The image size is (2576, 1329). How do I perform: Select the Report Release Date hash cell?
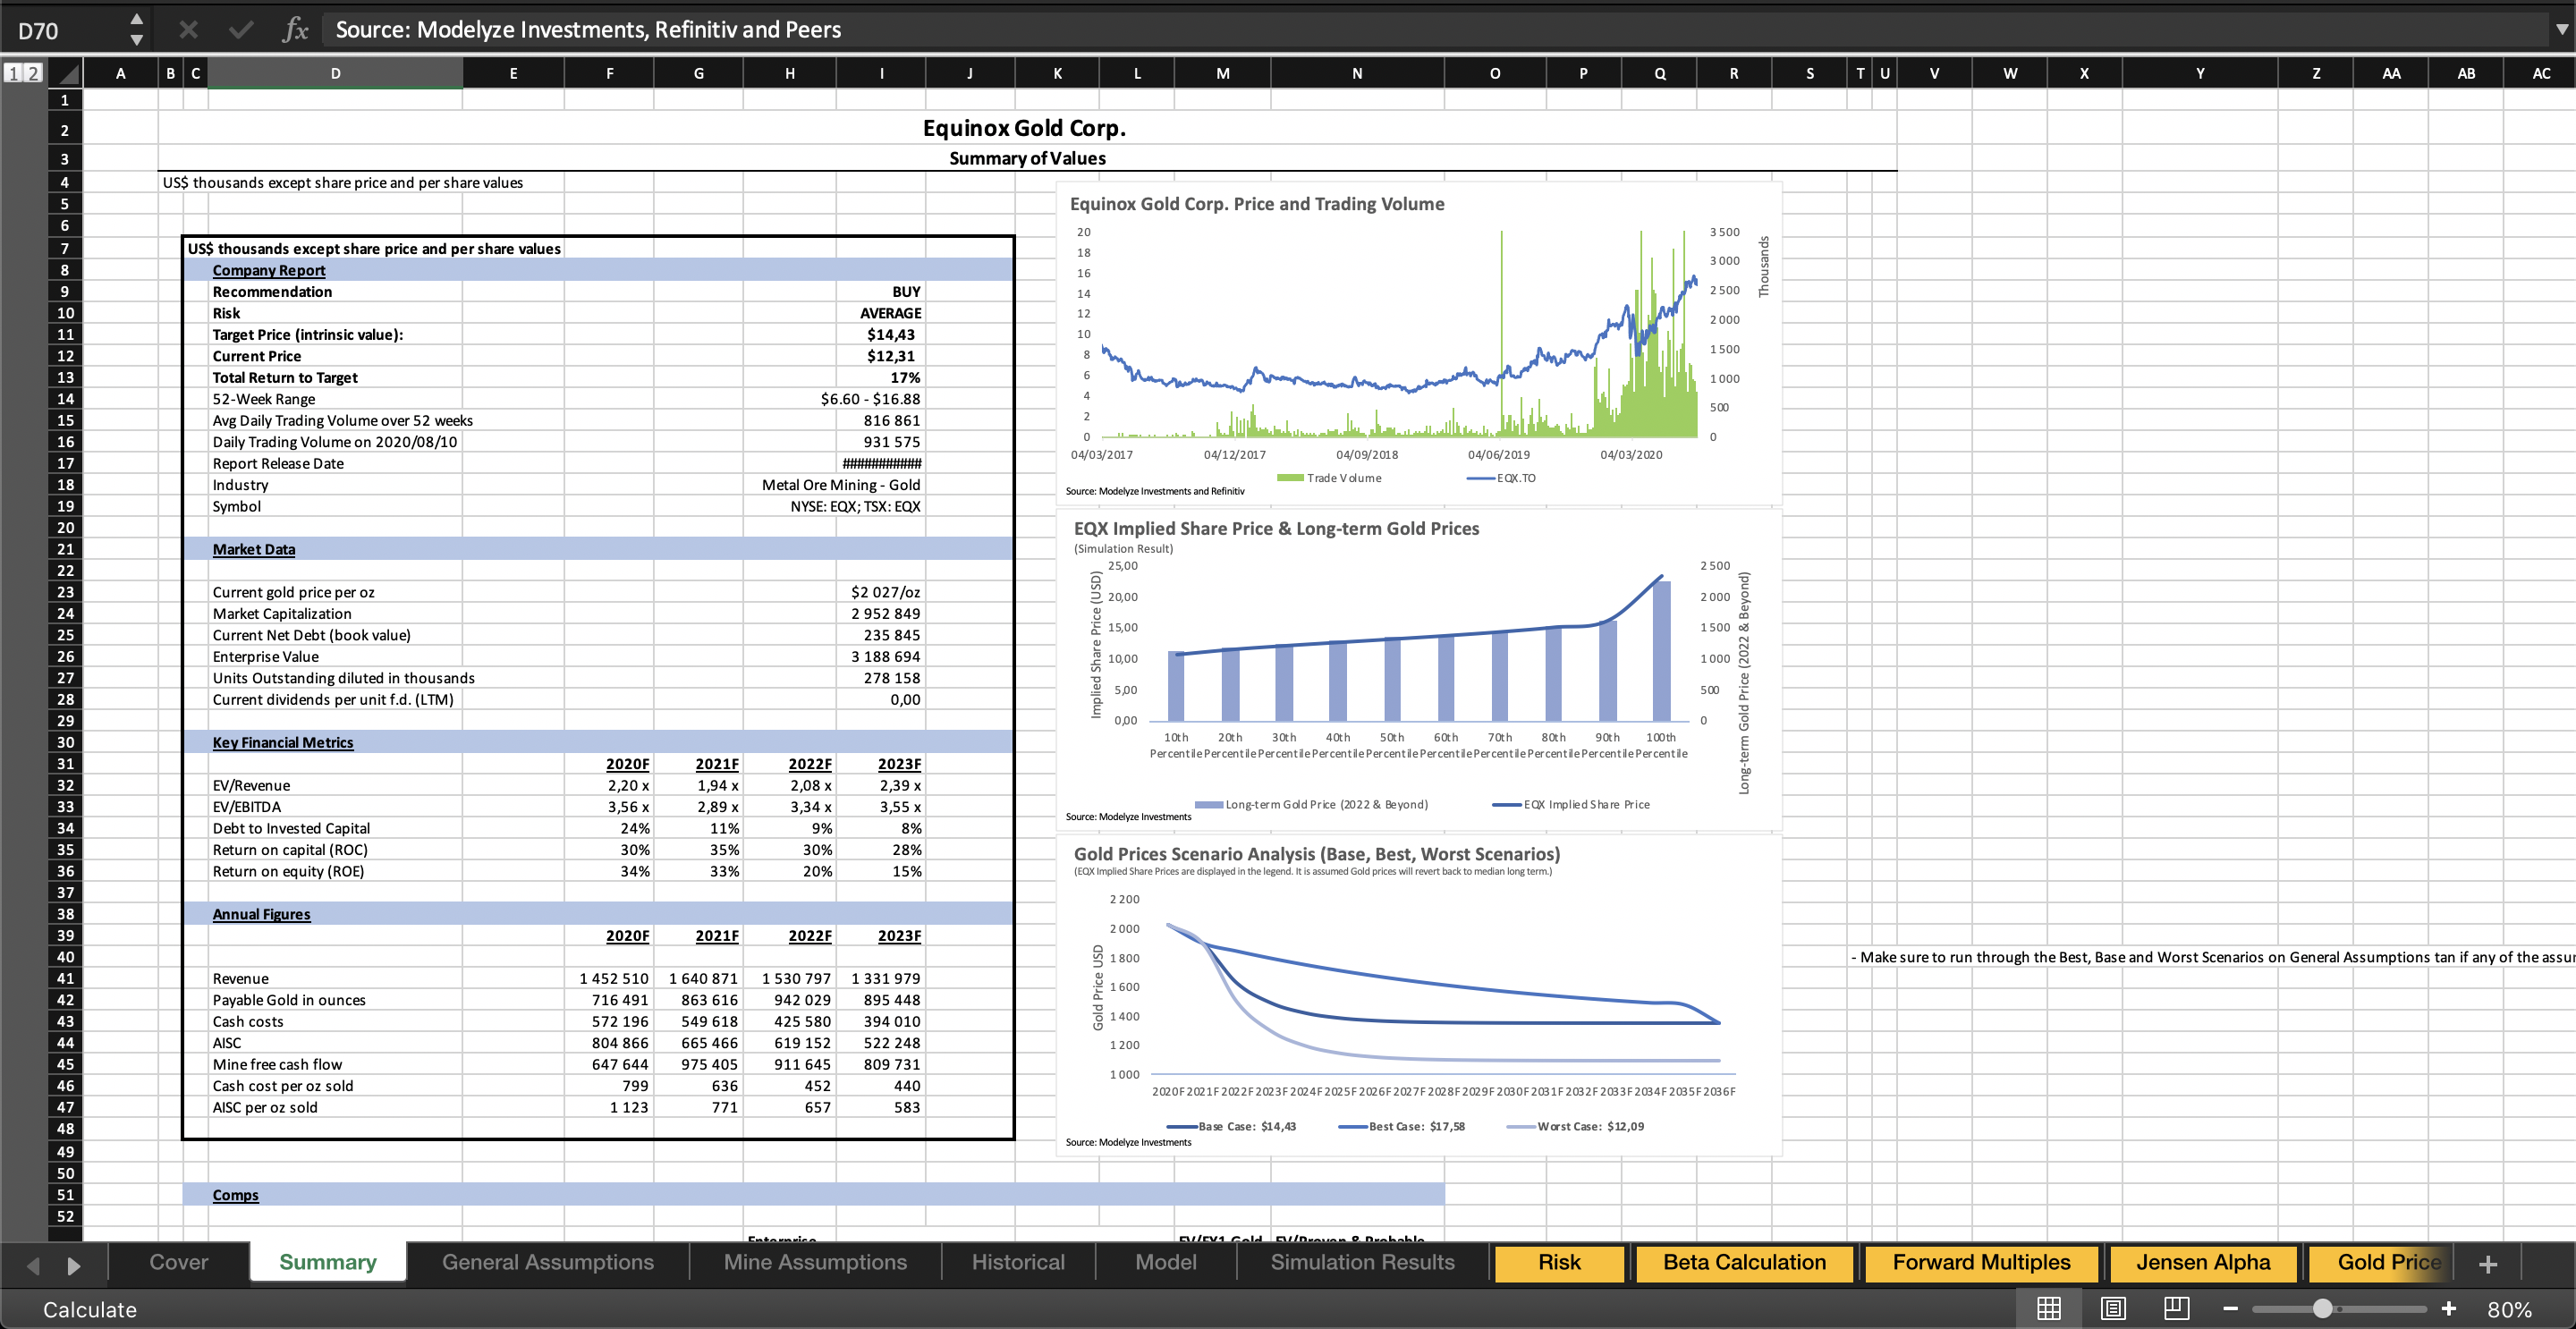881,463
